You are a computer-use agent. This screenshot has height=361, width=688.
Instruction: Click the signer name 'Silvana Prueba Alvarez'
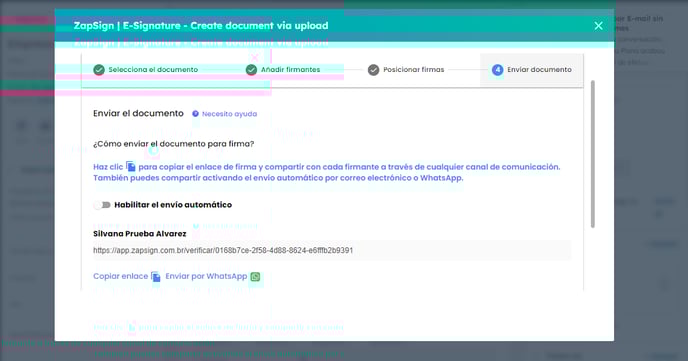[x=140, y=233]
